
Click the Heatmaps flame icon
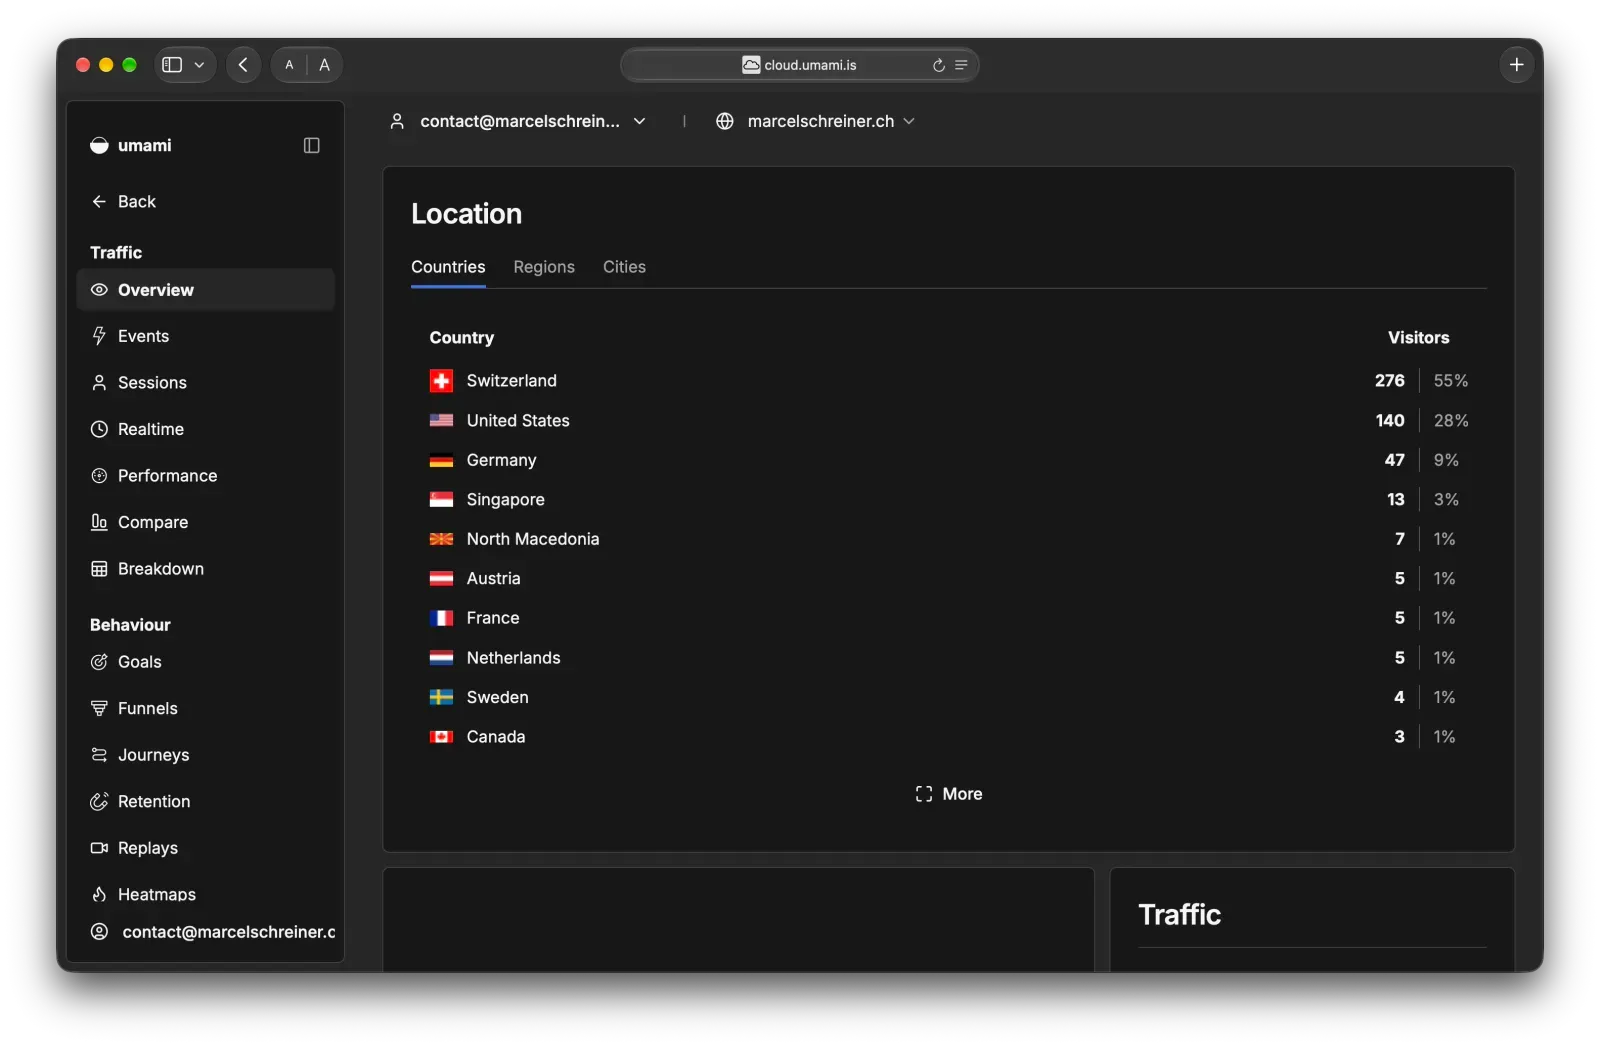click(x=99, y=895)
